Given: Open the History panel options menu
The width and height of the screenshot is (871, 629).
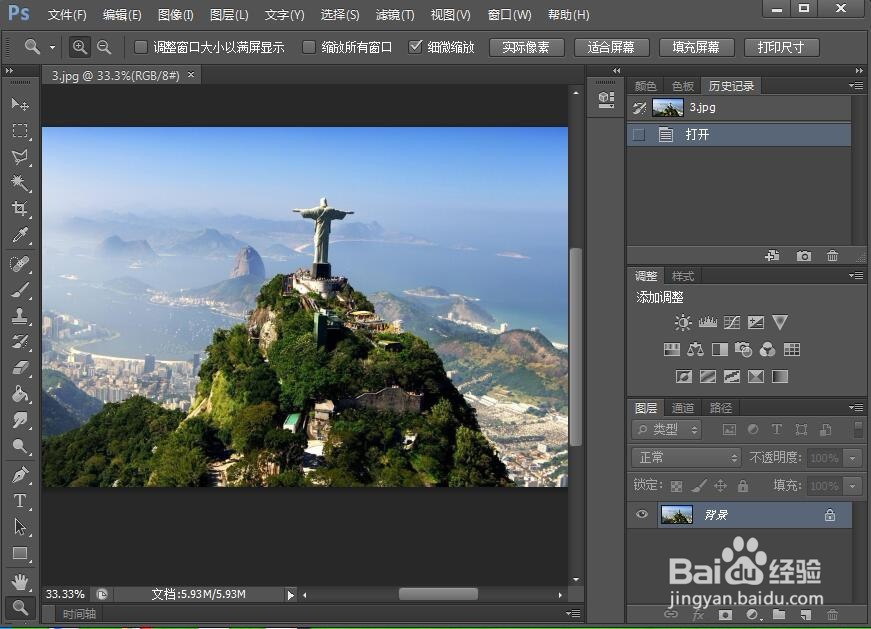Looking at the screenshot, I should [856, 86].
